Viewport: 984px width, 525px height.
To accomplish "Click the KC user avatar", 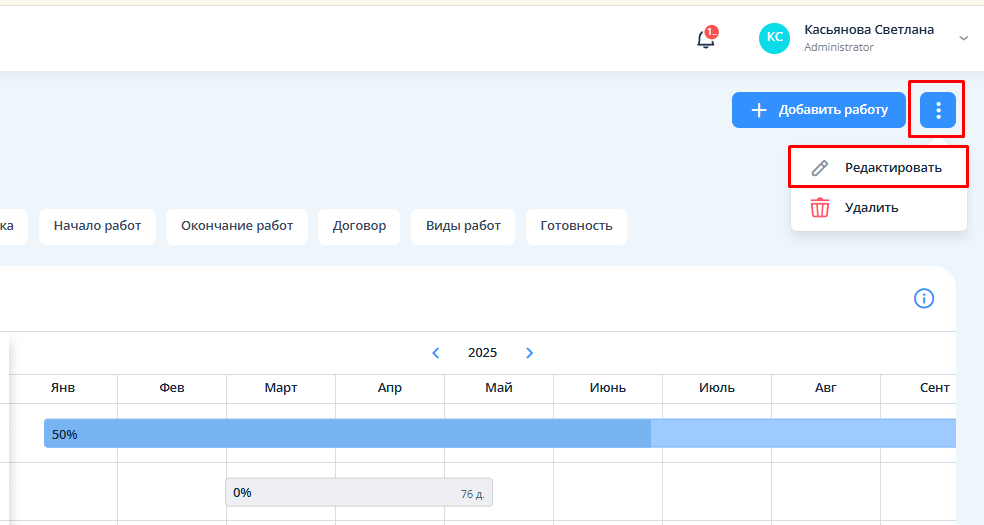I will pyautogui.click(x=774, y=39).
